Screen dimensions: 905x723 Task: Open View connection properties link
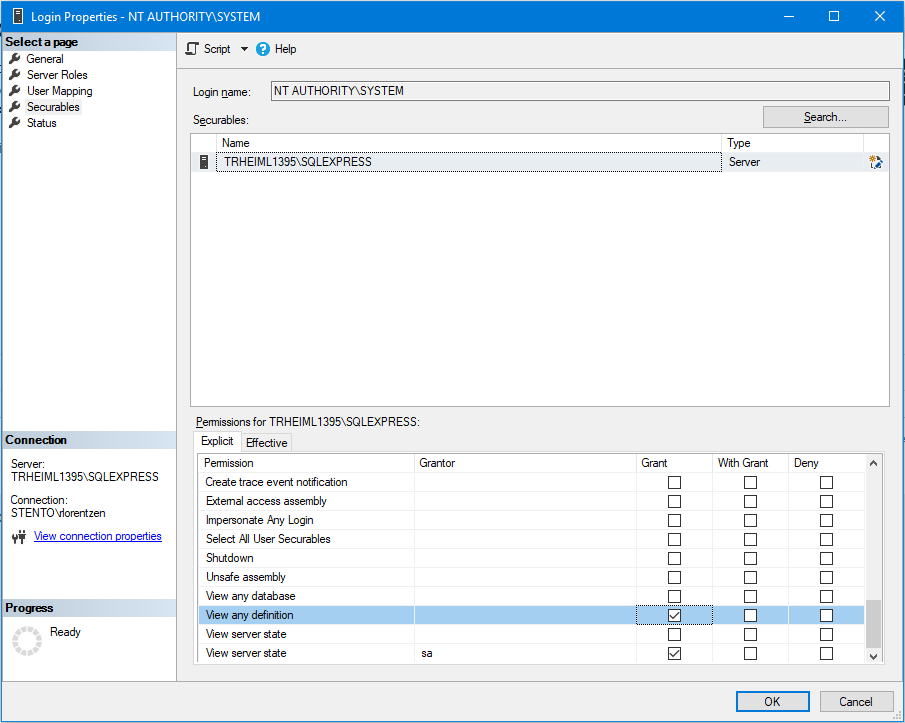click(x=97, y=536)
